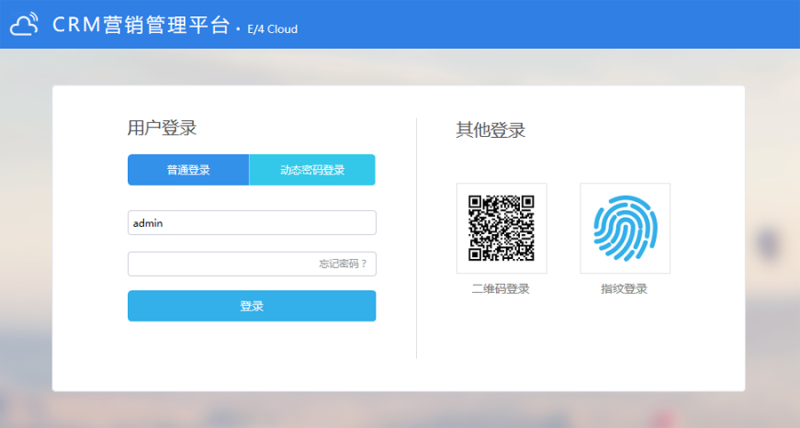Image resolution: width=800 pixels, height=428 pixels.
Task: Switch to the 动态密码登录 tab
Action: pyautogui.click(x=312, y=170)
